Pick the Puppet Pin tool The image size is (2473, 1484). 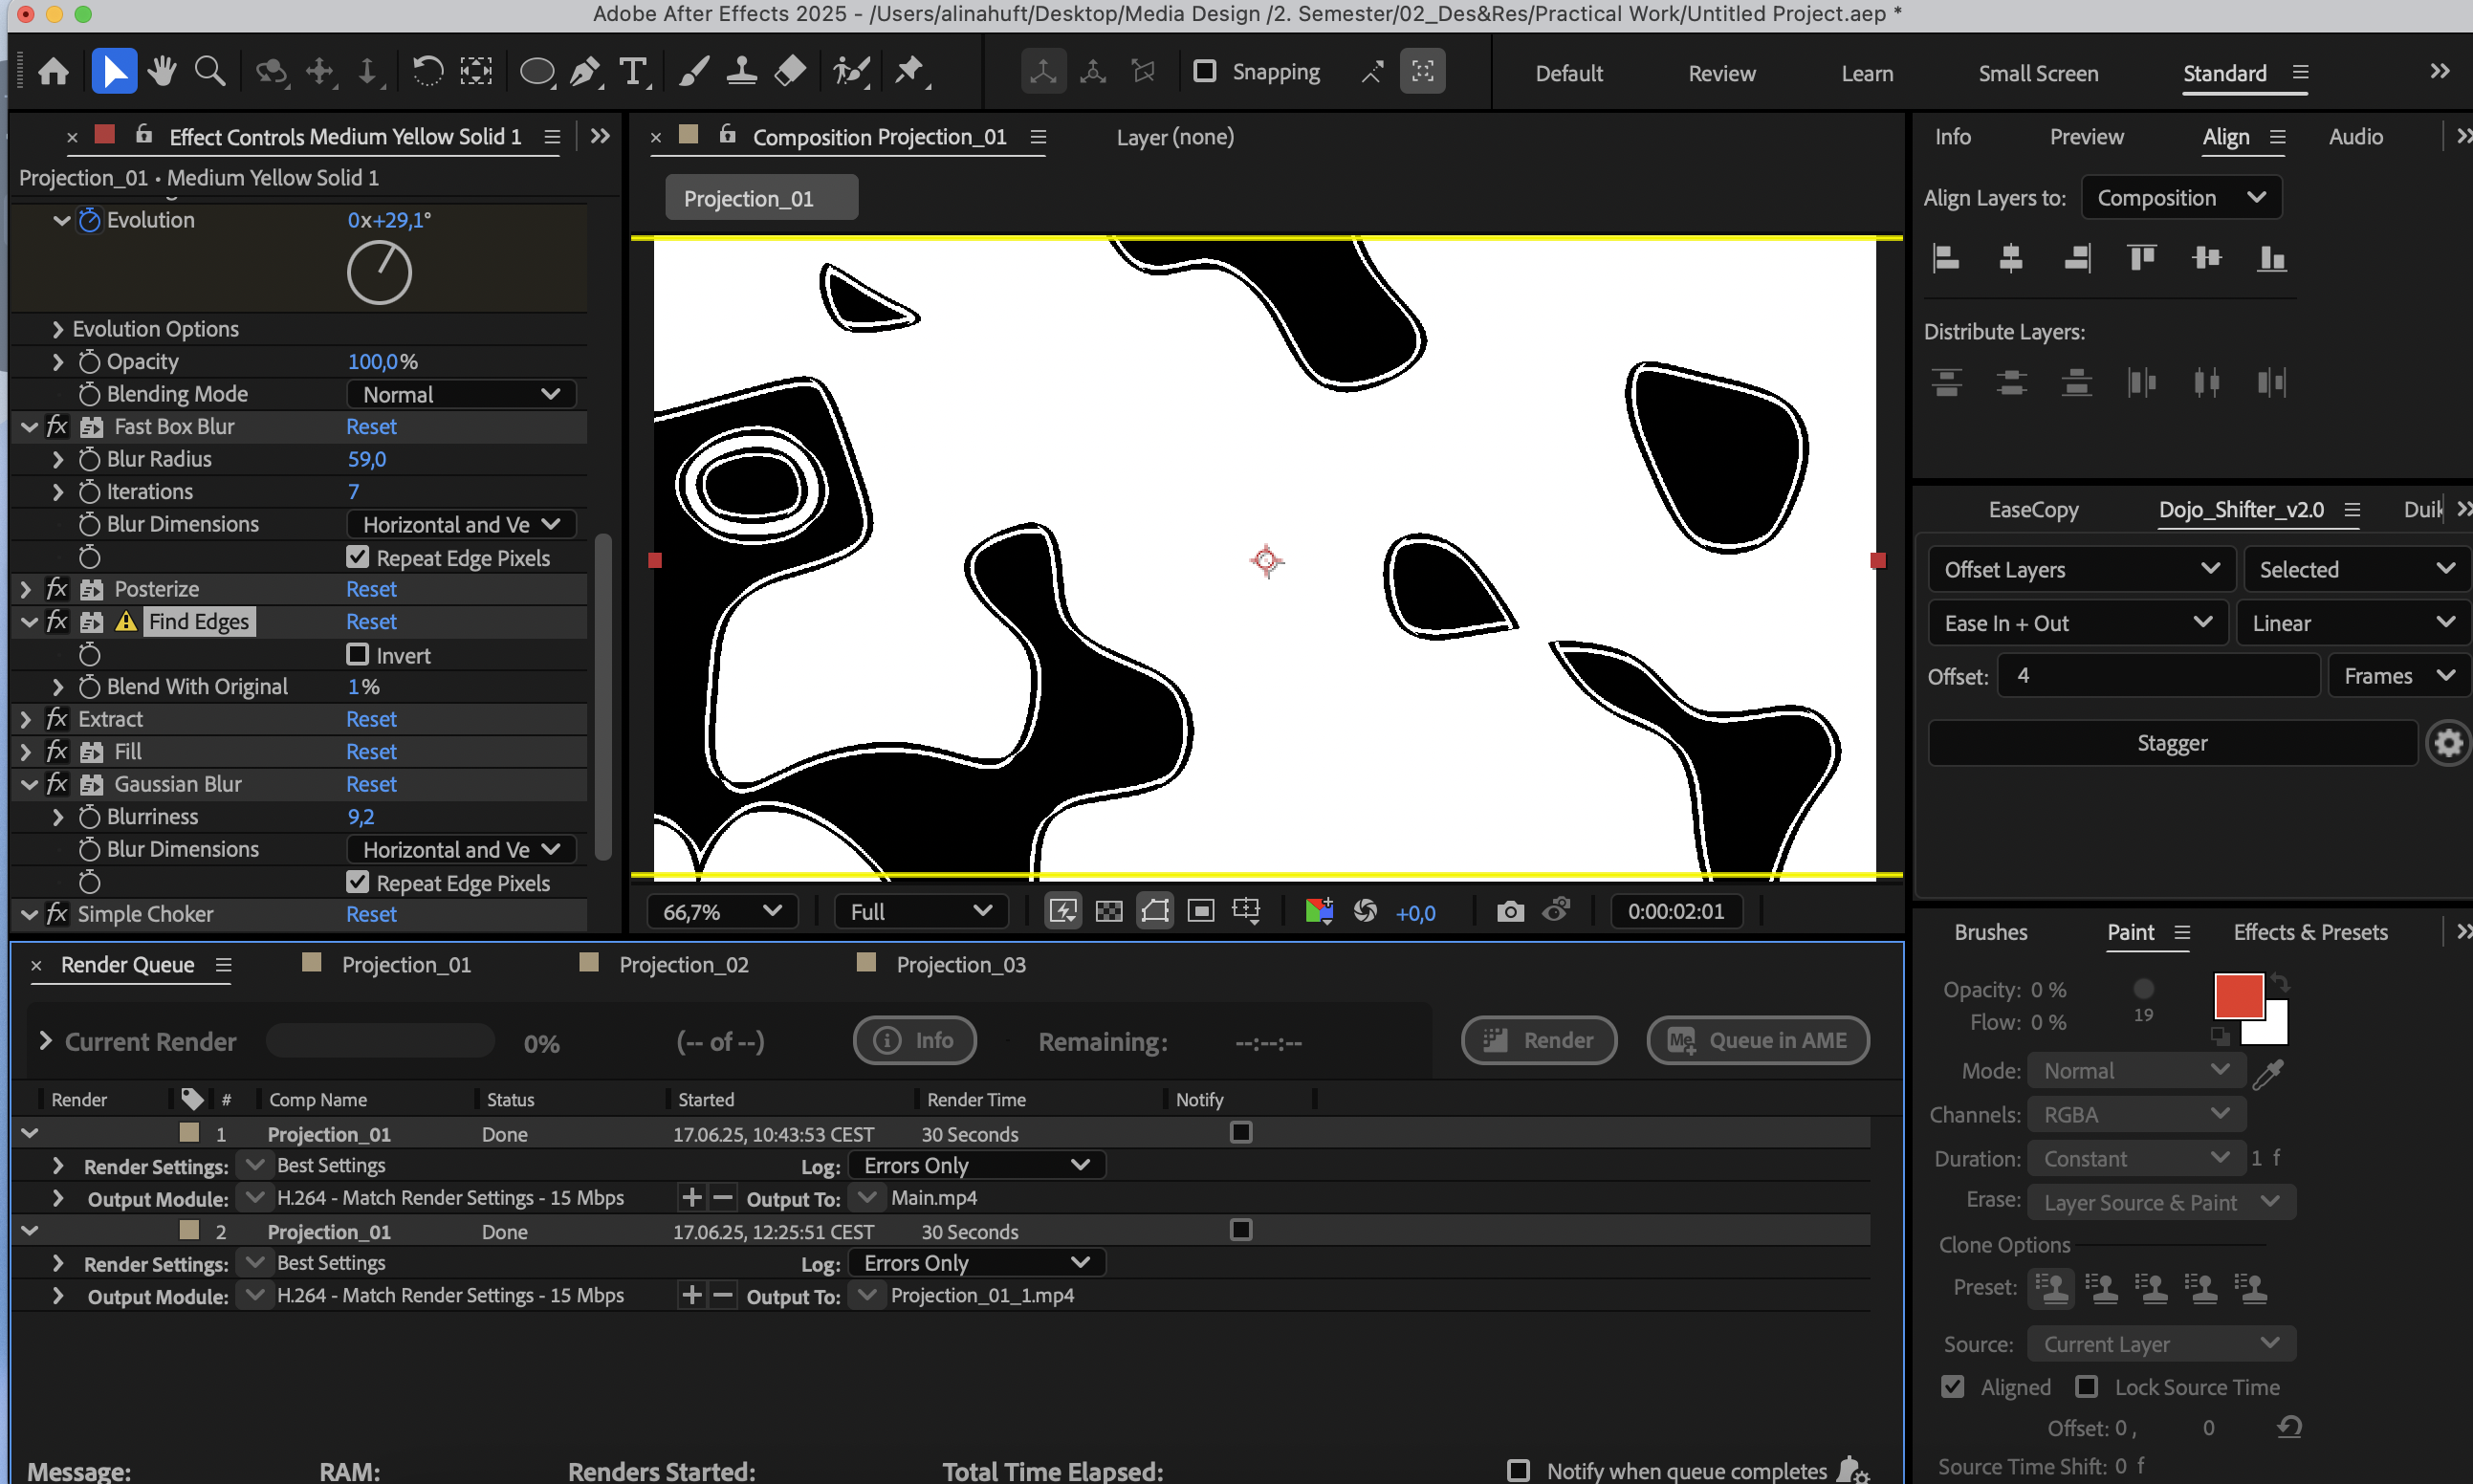click(909, 72)
